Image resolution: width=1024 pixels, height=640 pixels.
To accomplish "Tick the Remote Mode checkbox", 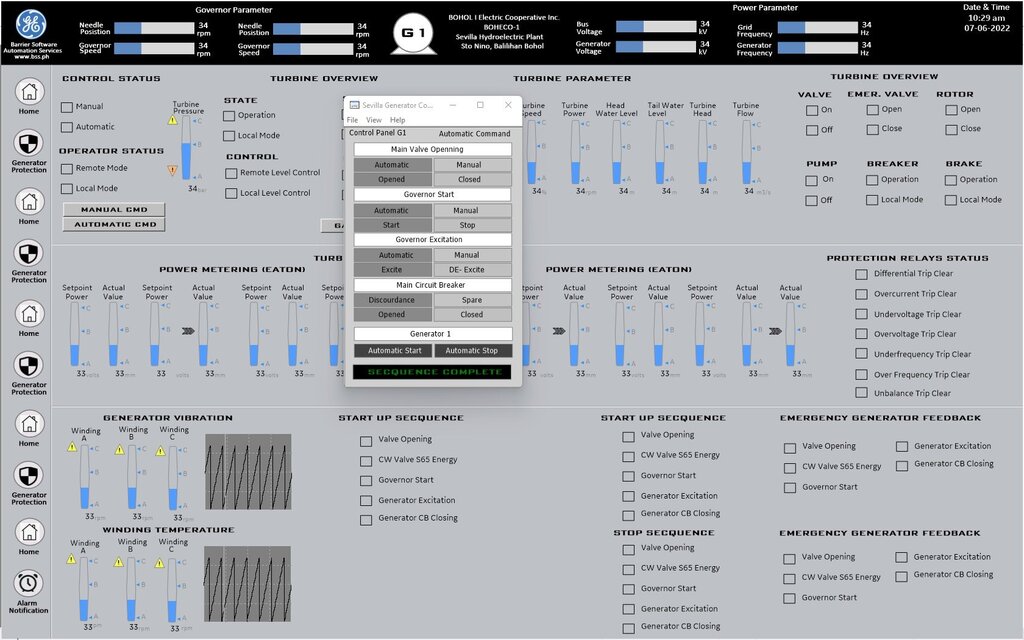I will 67,169.
